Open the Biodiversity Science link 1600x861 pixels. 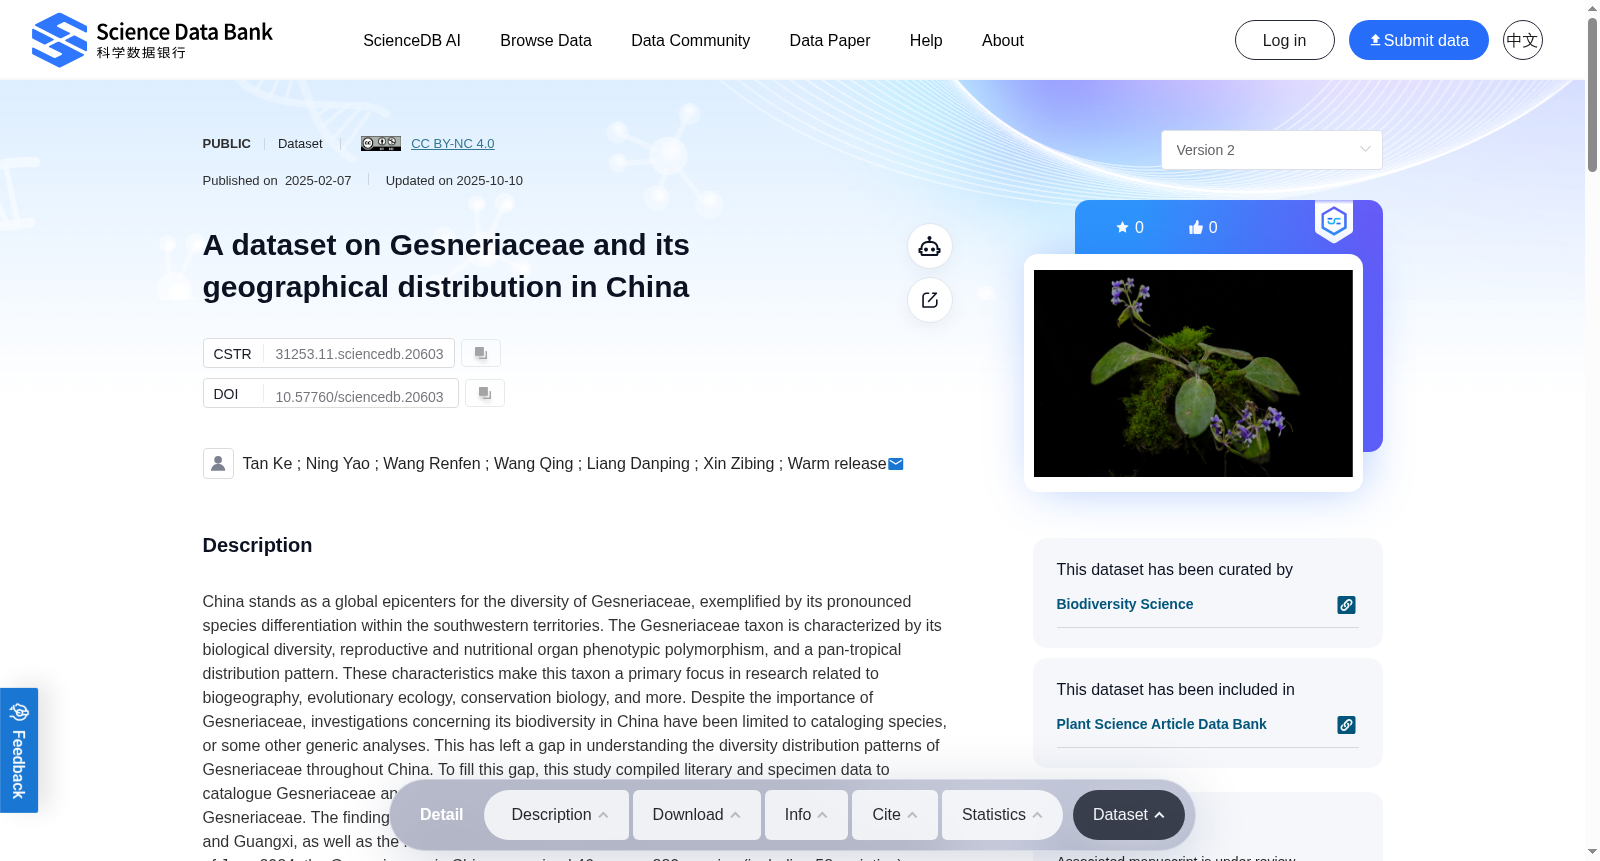(1125, 604)
